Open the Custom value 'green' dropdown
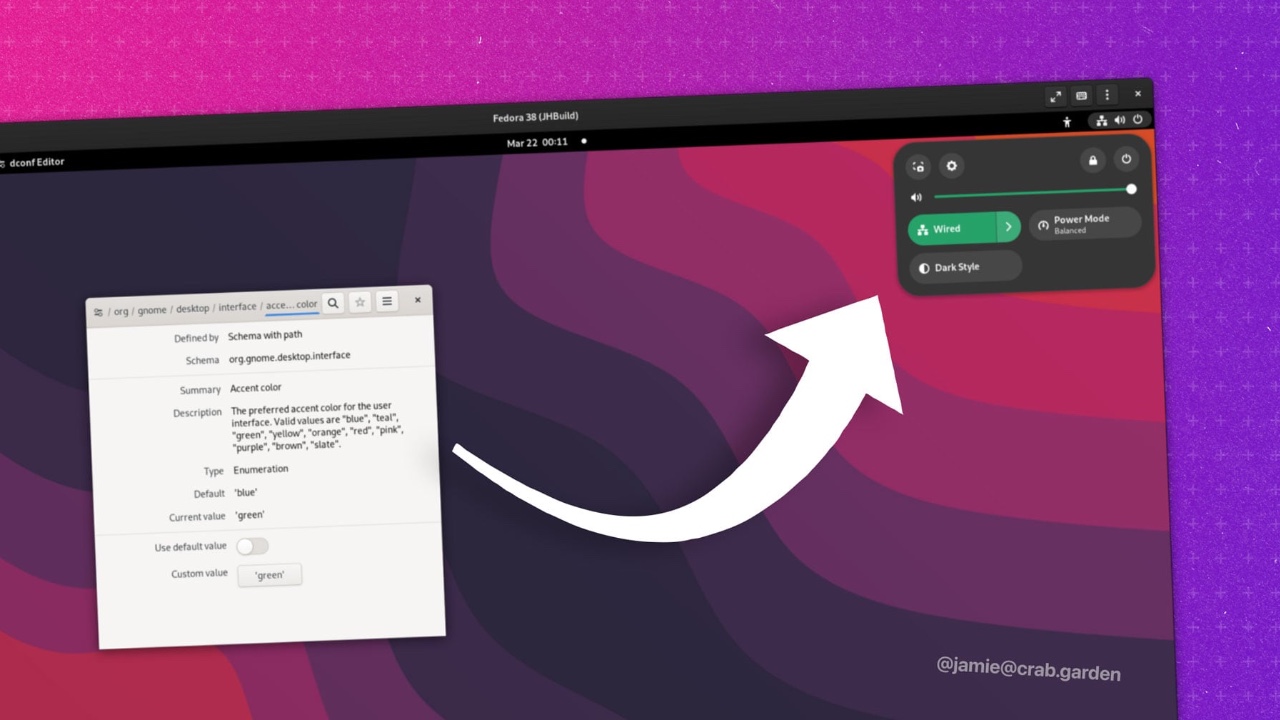This screenshot has height=720, width=1280. pyautogui.click(x=269, y=575)
